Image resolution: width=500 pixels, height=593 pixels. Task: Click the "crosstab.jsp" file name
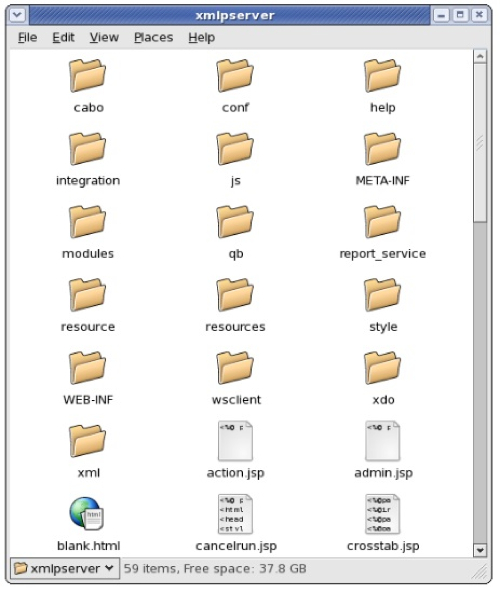point(383,546)
